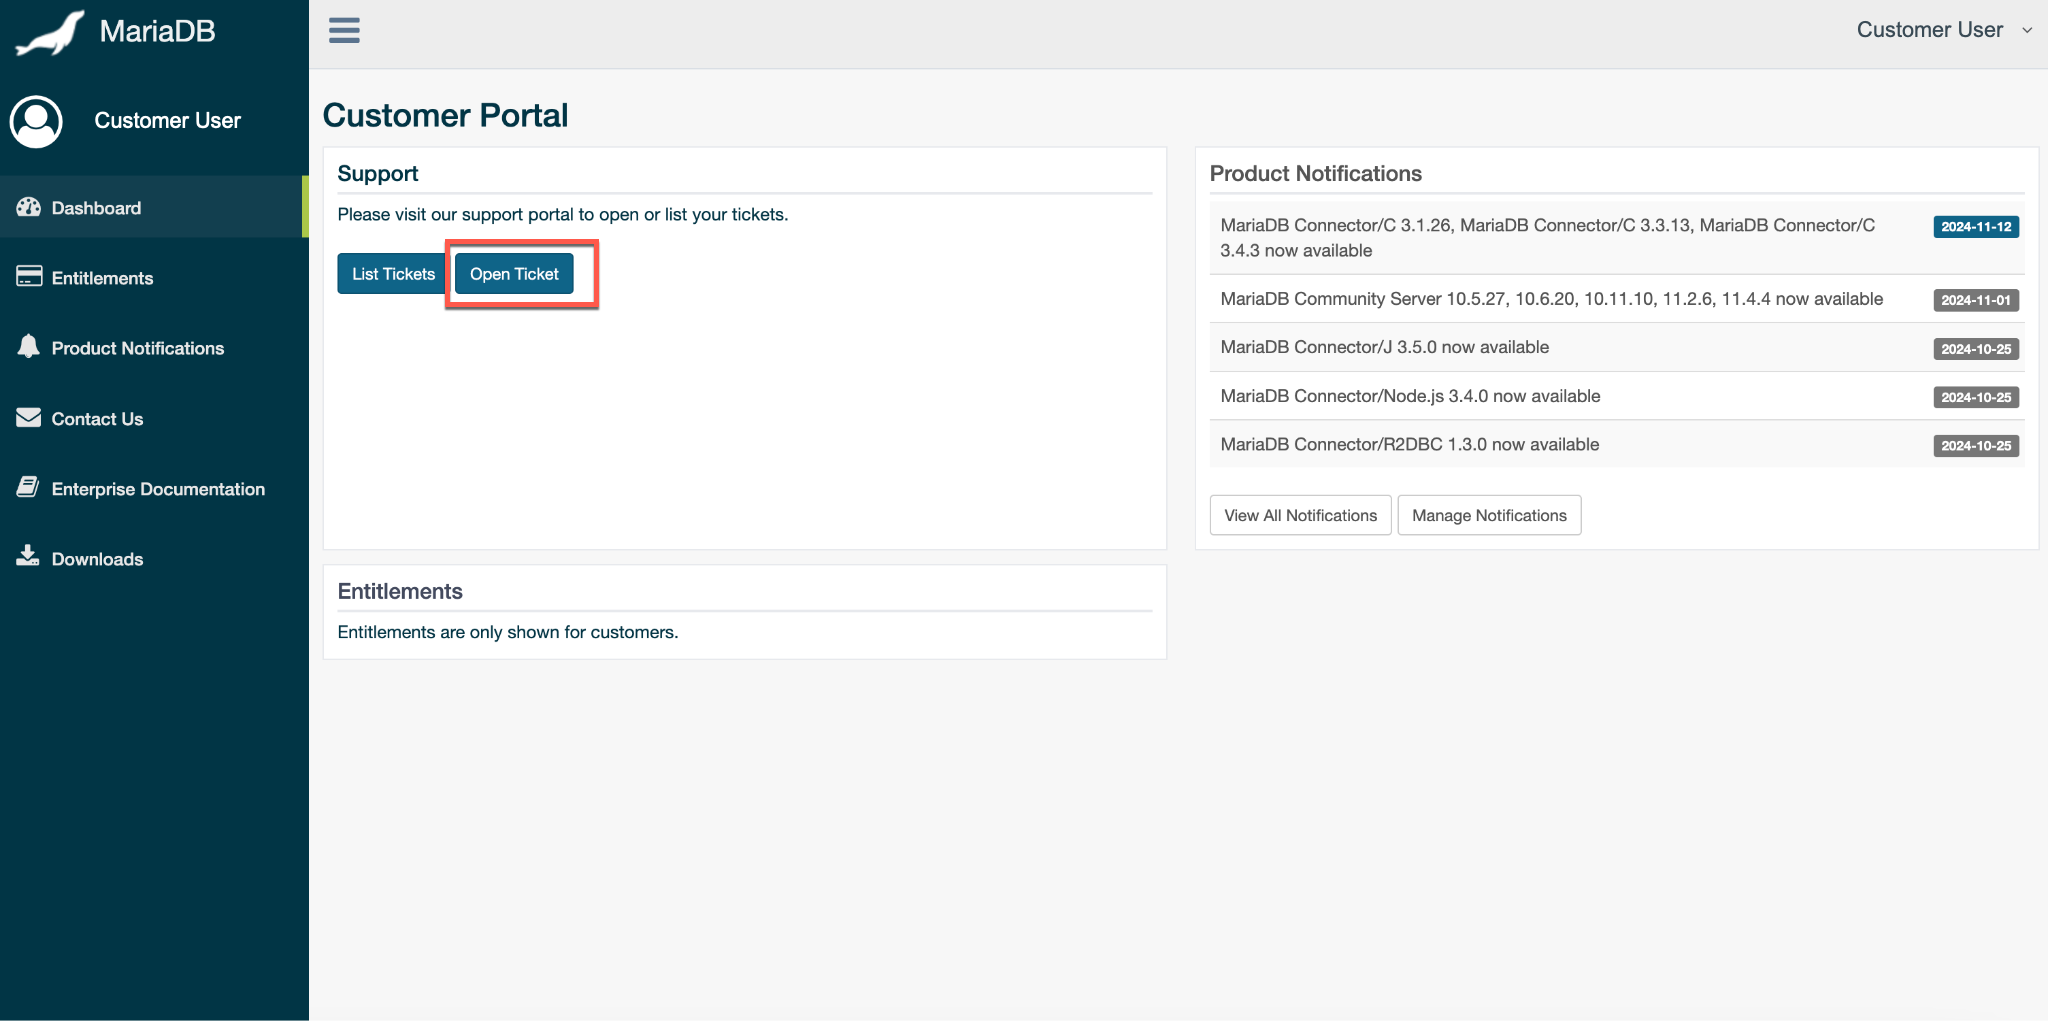Screen dimensions: 2048x1021
Task: Expand the Customer User dropdown chevron
Action: pyautogui.click(x=2027, y=30)
